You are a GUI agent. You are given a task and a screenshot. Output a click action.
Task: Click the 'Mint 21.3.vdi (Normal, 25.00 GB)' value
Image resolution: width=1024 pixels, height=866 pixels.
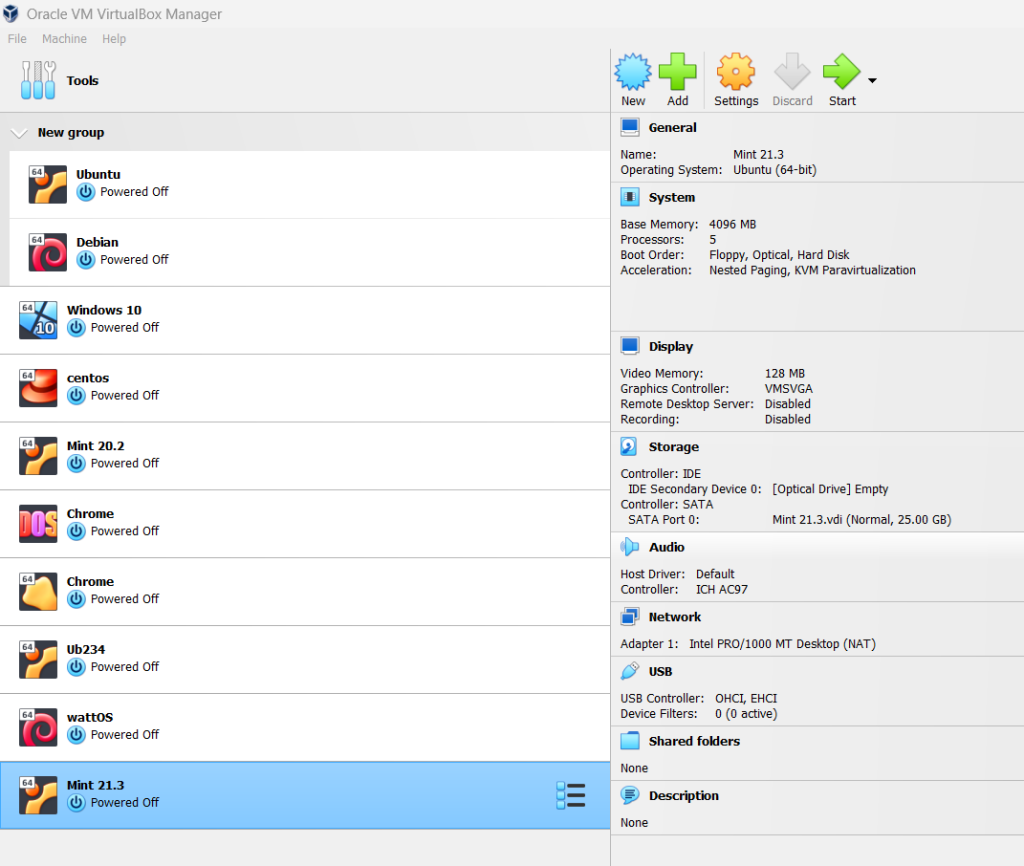[x=861, y=520]
